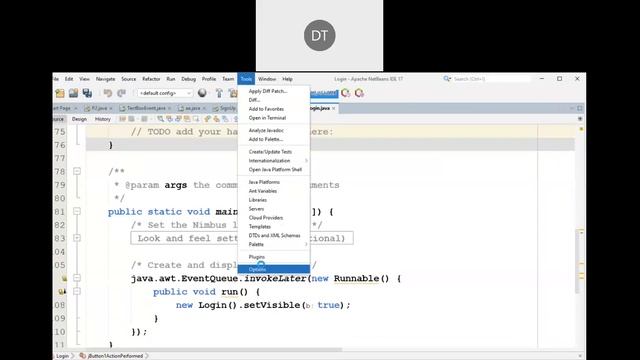Switch to the History view tab
The image size is (640, 360).
[x=102, y=119]
